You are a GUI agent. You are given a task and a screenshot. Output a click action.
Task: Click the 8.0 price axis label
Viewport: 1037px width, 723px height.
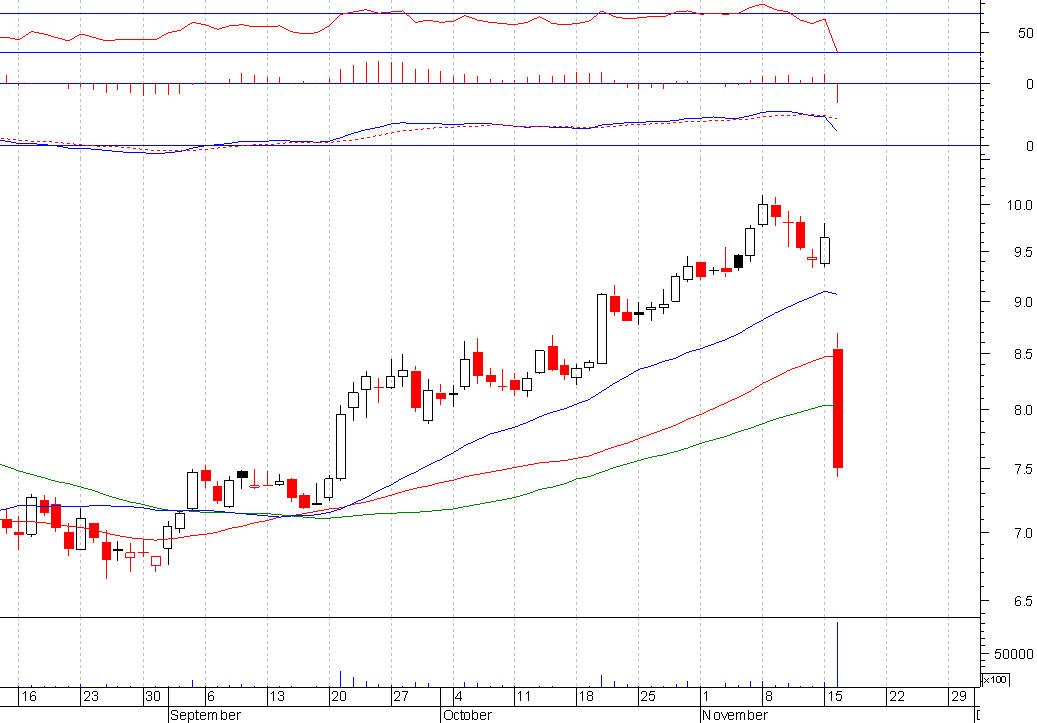1022,410
